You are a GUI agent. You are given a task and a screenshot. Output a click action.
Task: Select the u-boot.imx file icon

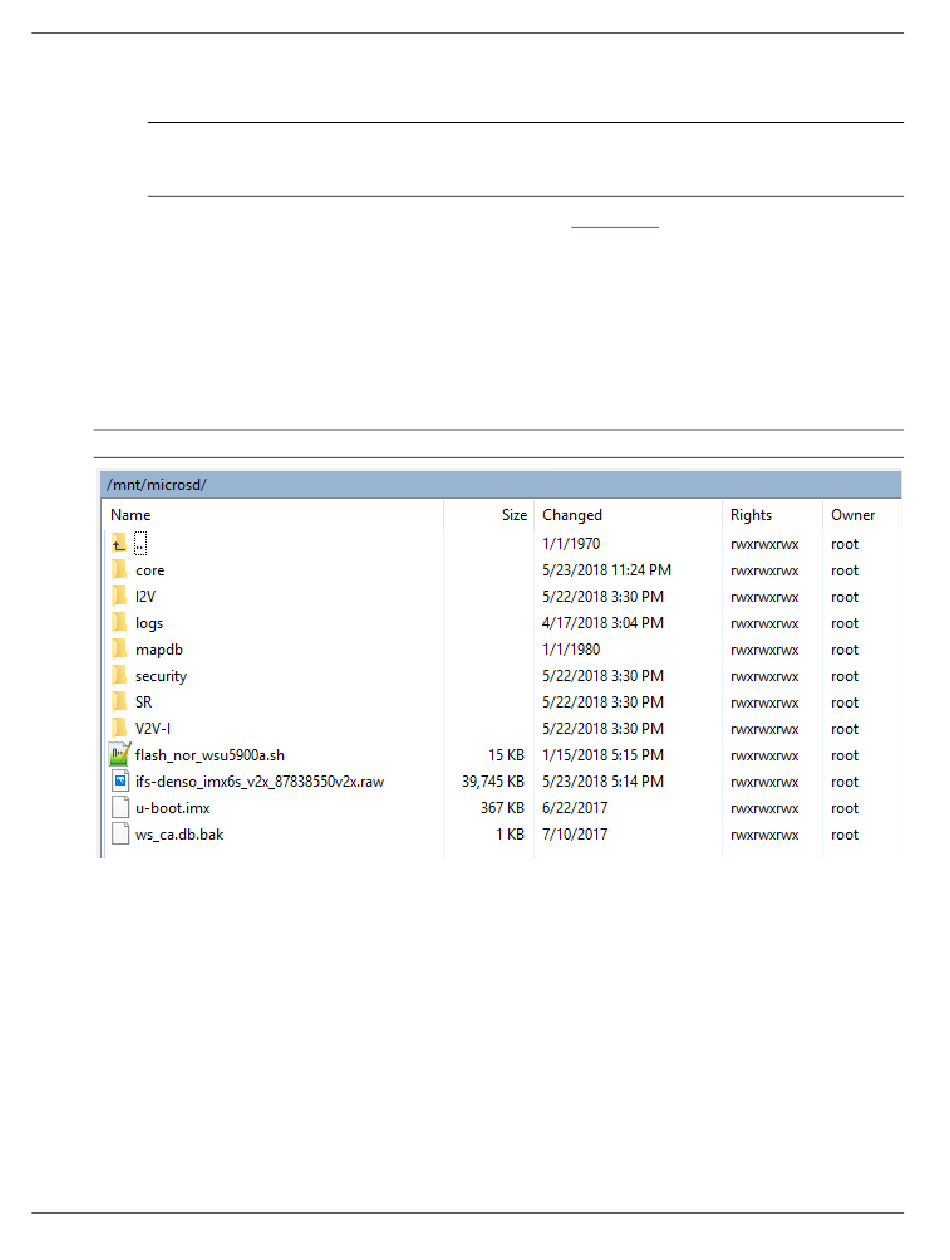[120, 808]
